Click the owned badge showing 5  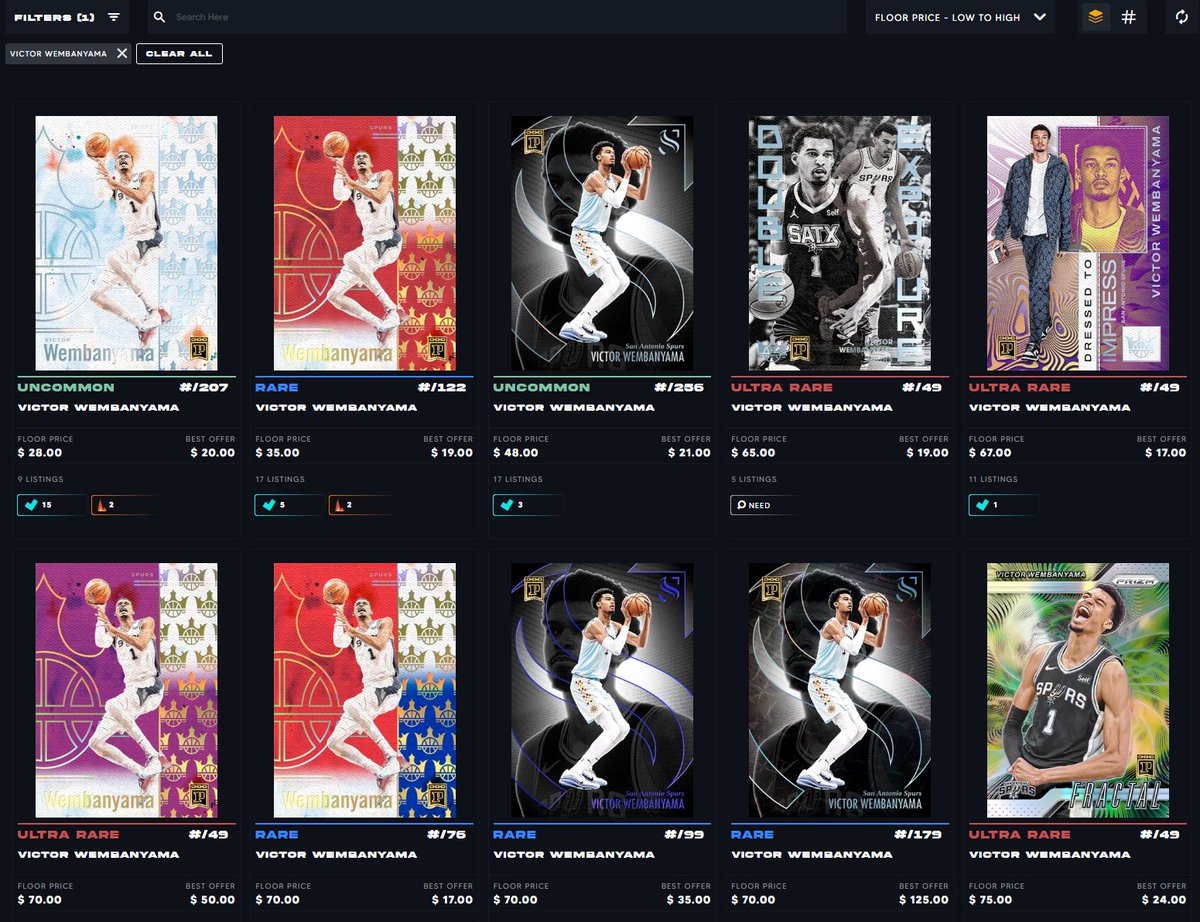288,505
